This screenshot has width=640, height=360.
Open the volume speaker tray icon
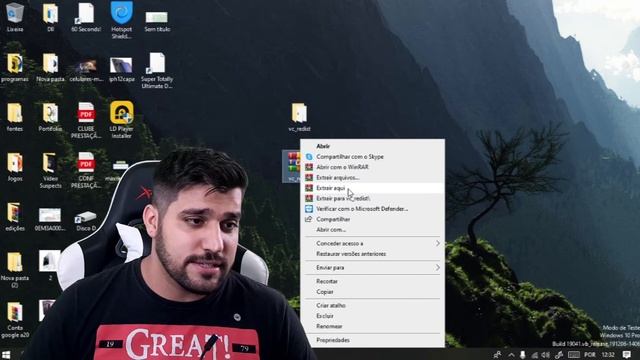545,355
